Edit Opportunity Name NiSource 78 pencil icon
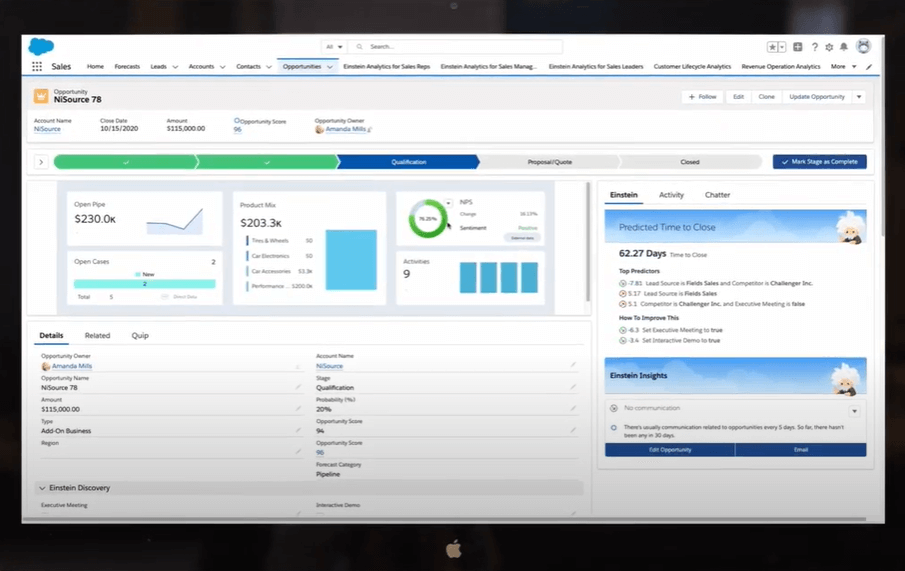 (298, 387)
